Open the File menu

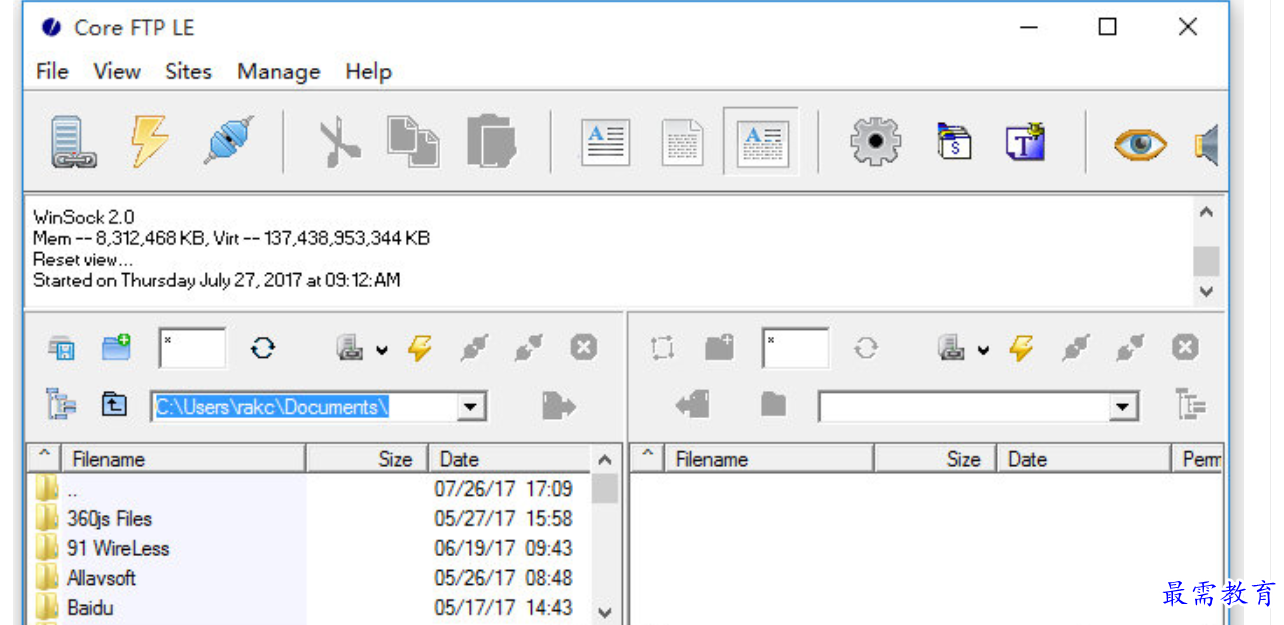(x=52, y=71)
